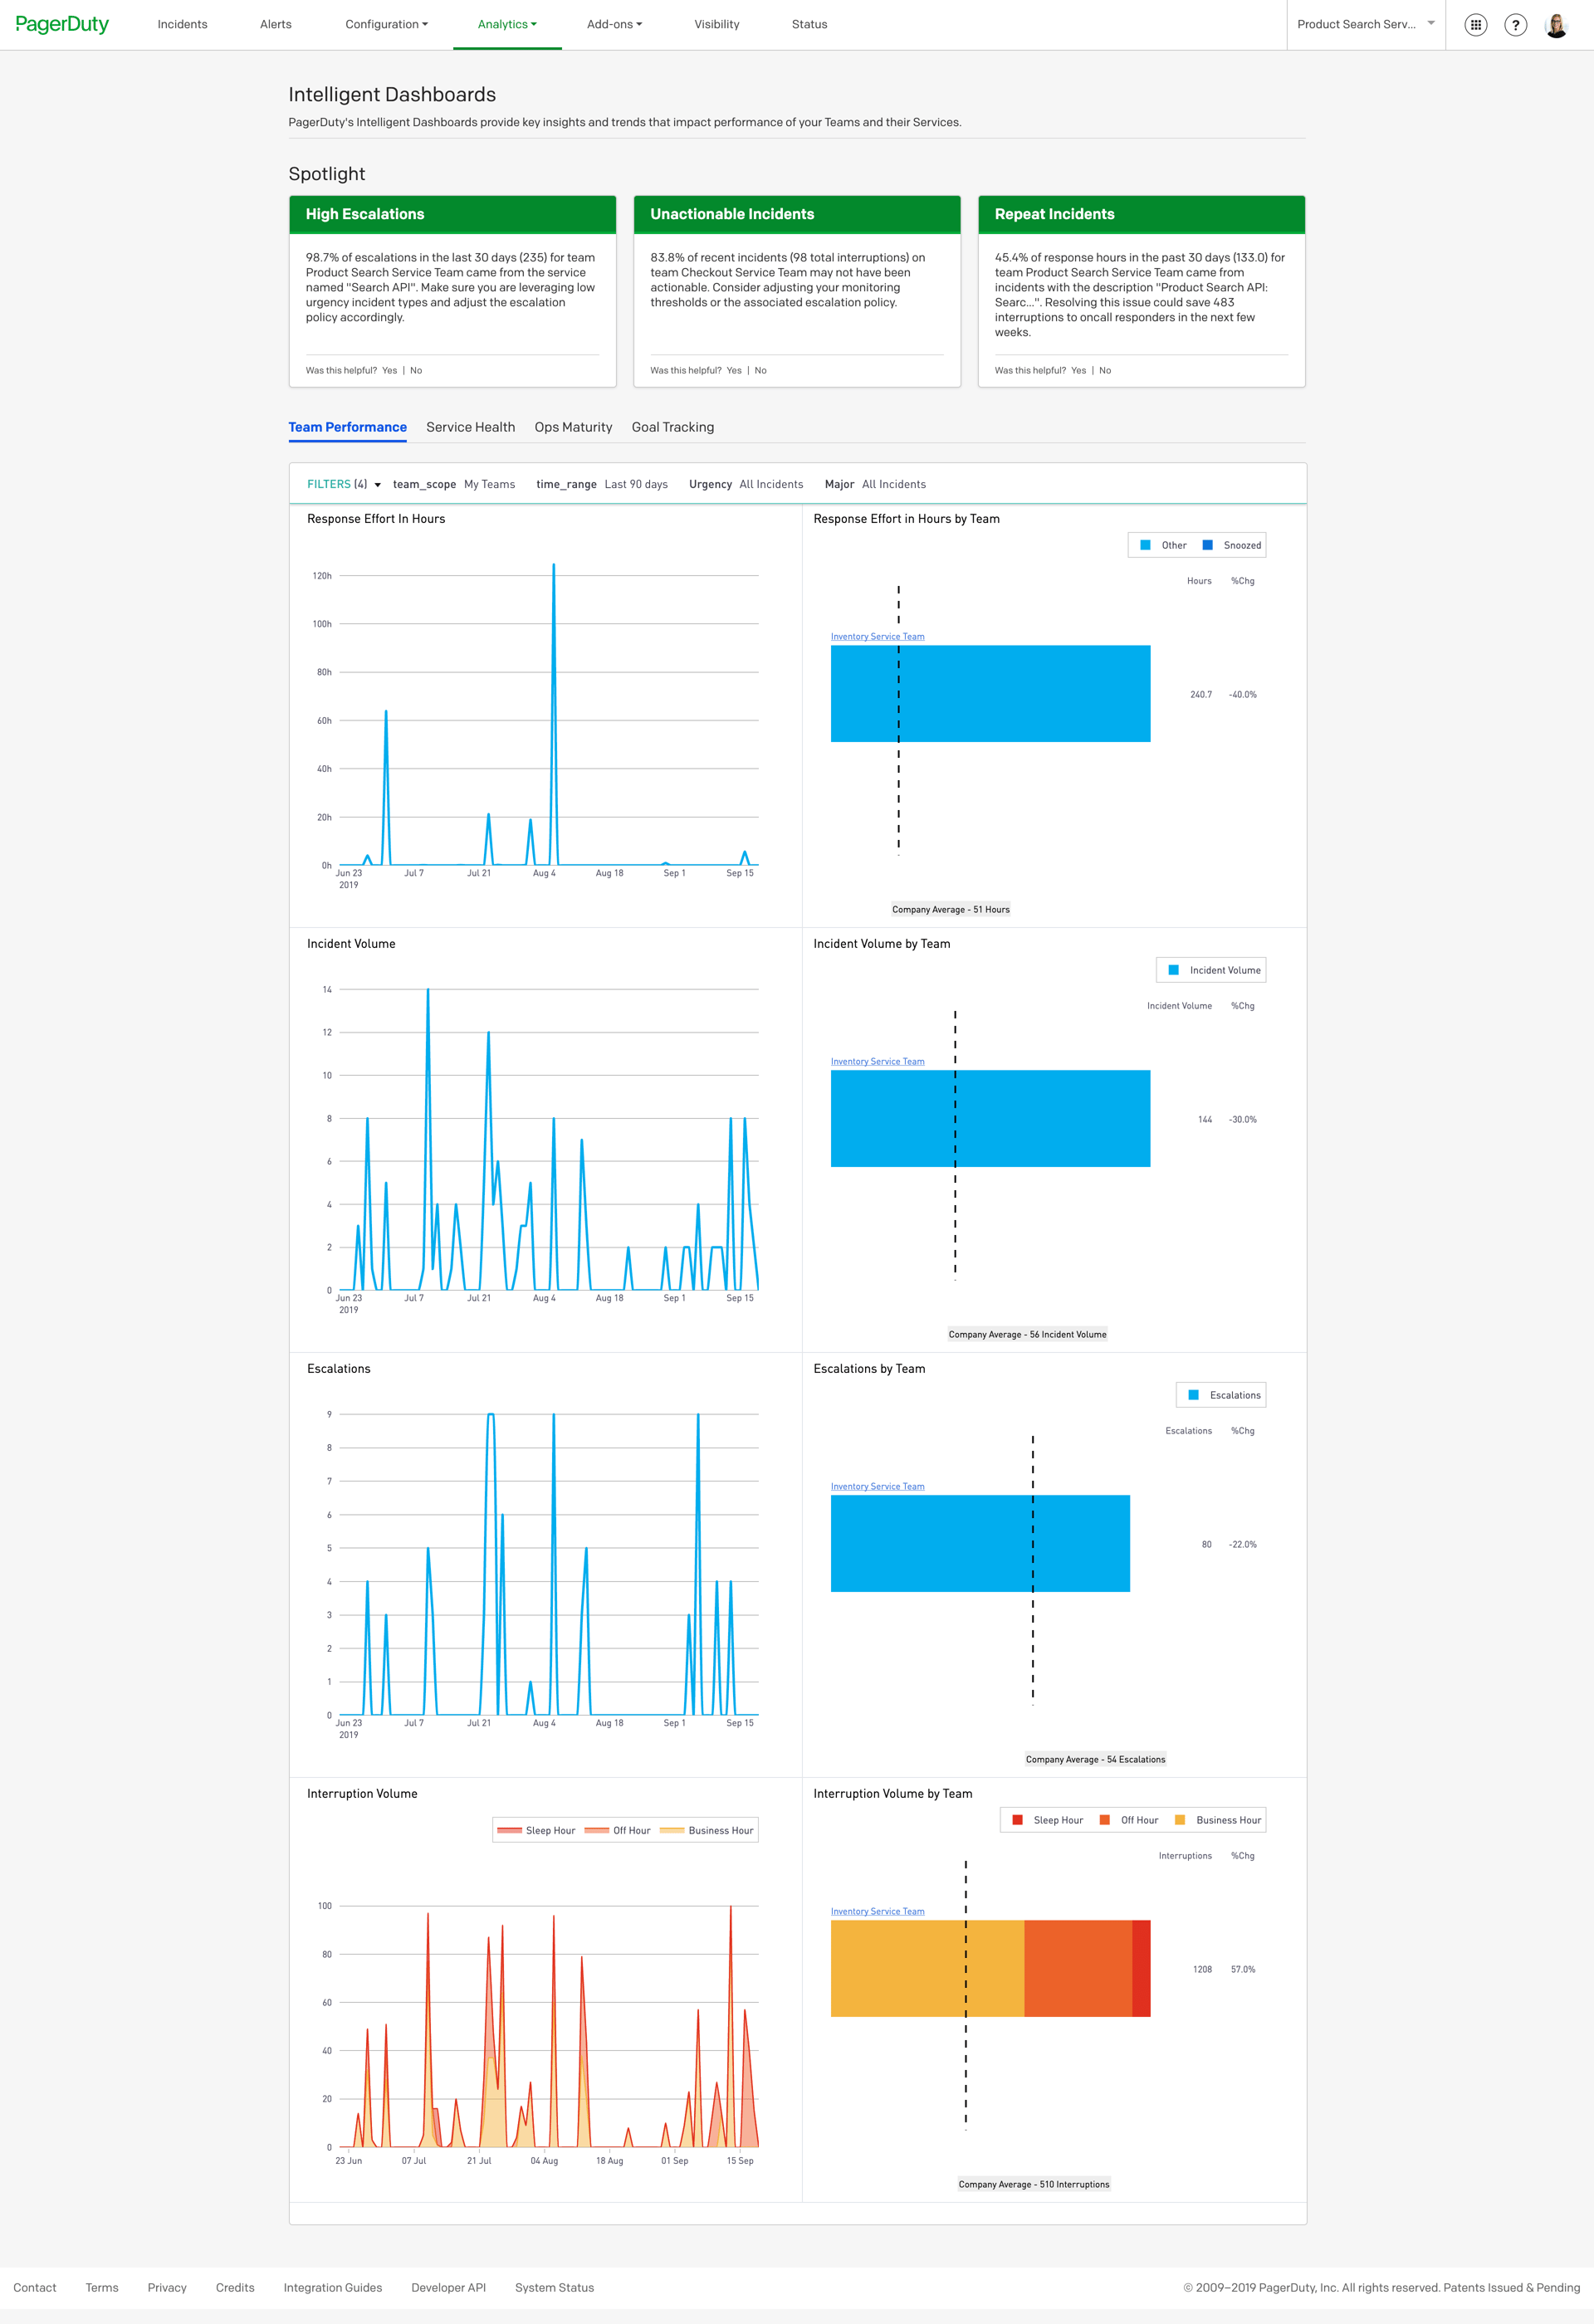Click the help question mark icon
The height and width of the screenshot is (2324, 1594).
[x=1515, y=25]
